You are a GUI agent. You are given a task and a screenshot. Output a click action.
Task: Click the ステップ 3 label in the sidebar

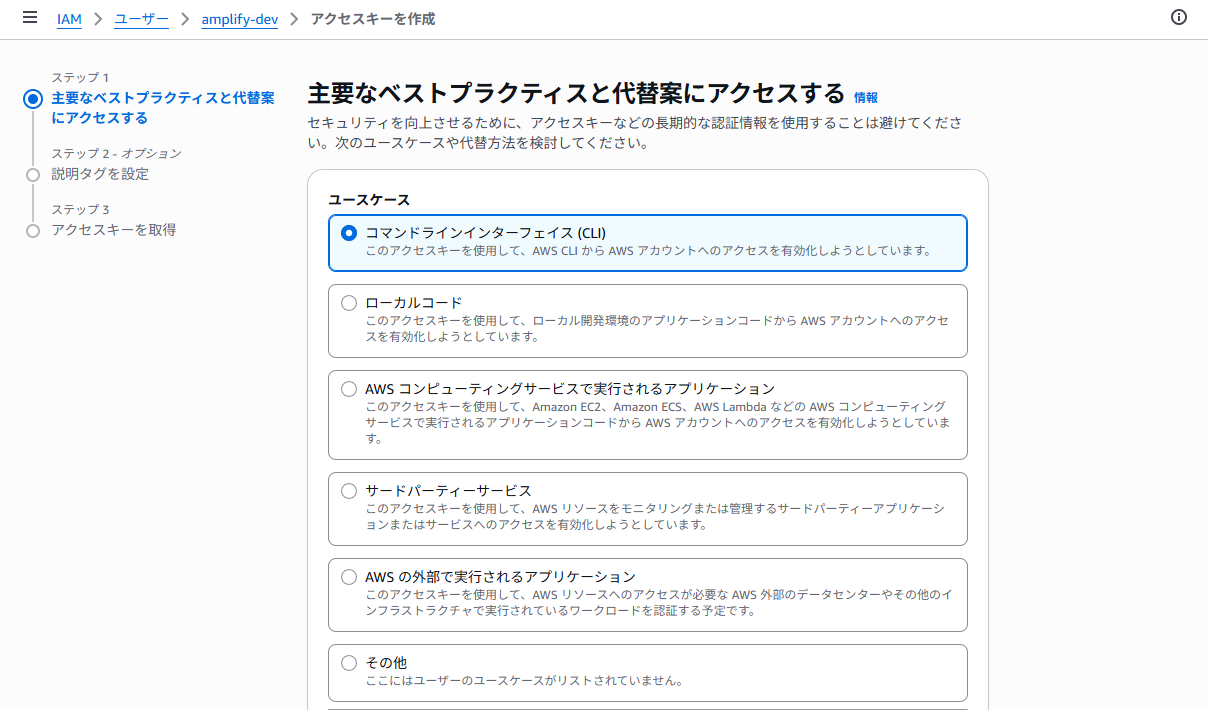pos(81,209)
